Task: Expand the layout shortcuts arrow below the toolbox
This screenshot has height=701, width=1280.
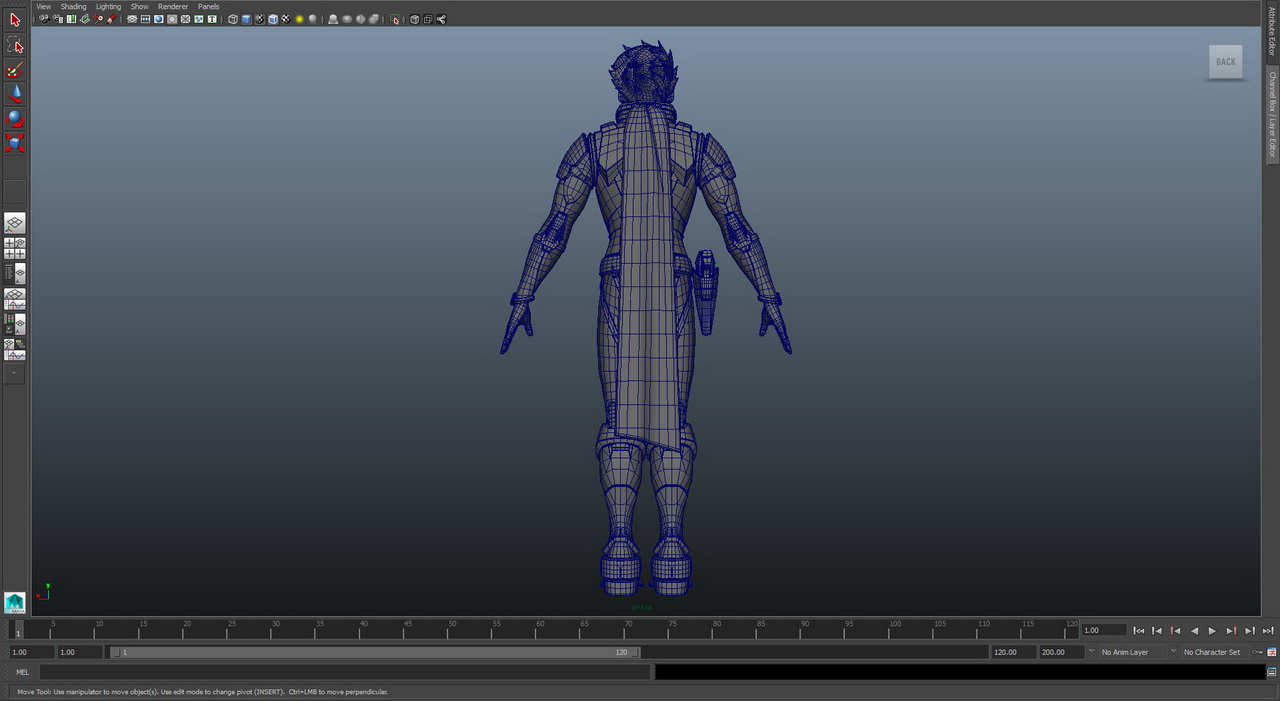Action: coord(14,373)
